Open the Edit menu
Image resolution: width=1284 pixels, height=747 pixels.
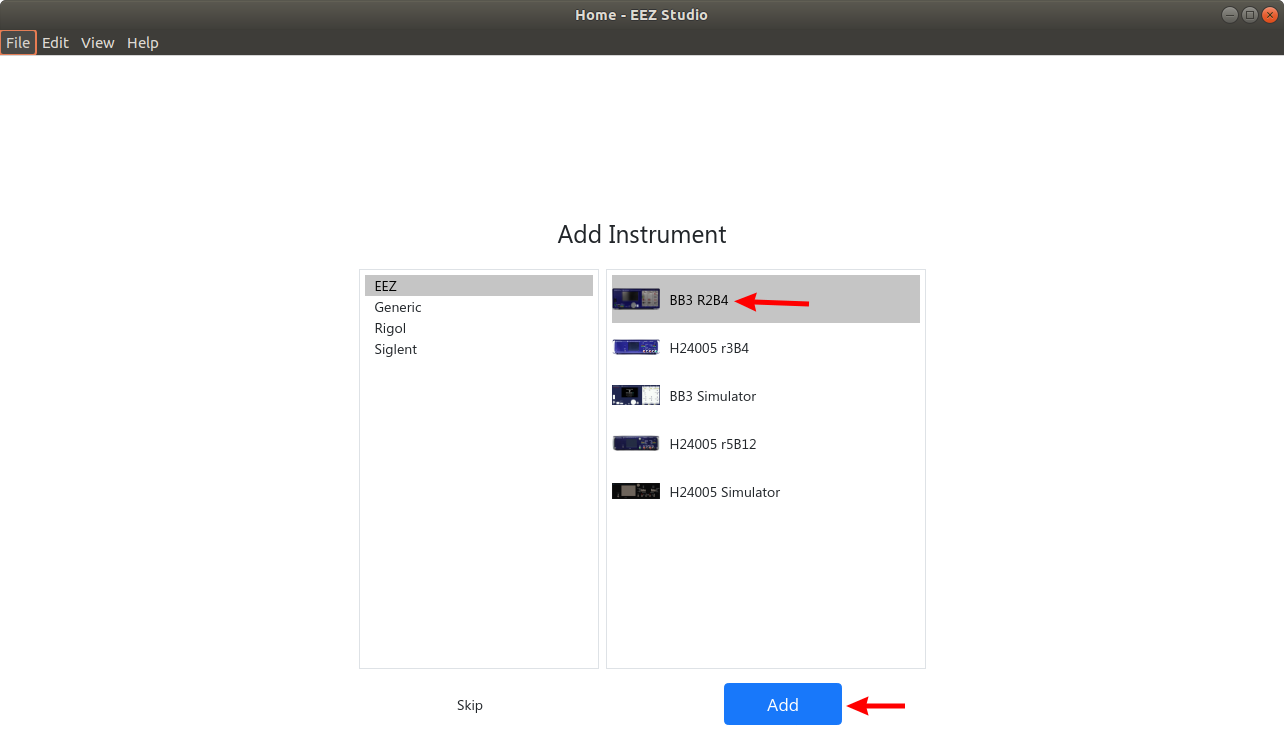click(x=55, y=43)
